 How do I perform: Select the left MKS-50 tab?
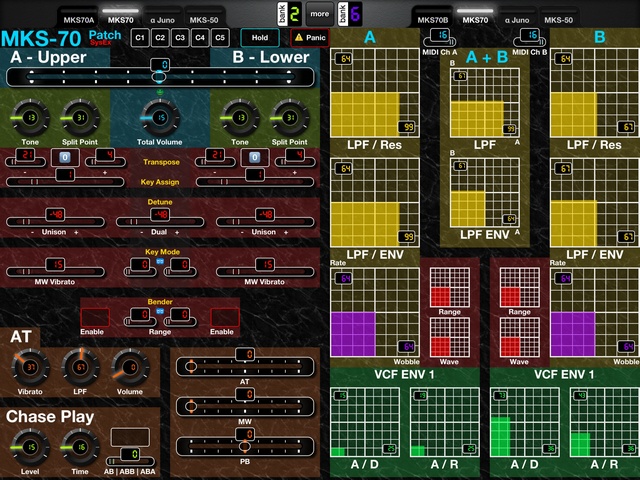pos(204,20)
